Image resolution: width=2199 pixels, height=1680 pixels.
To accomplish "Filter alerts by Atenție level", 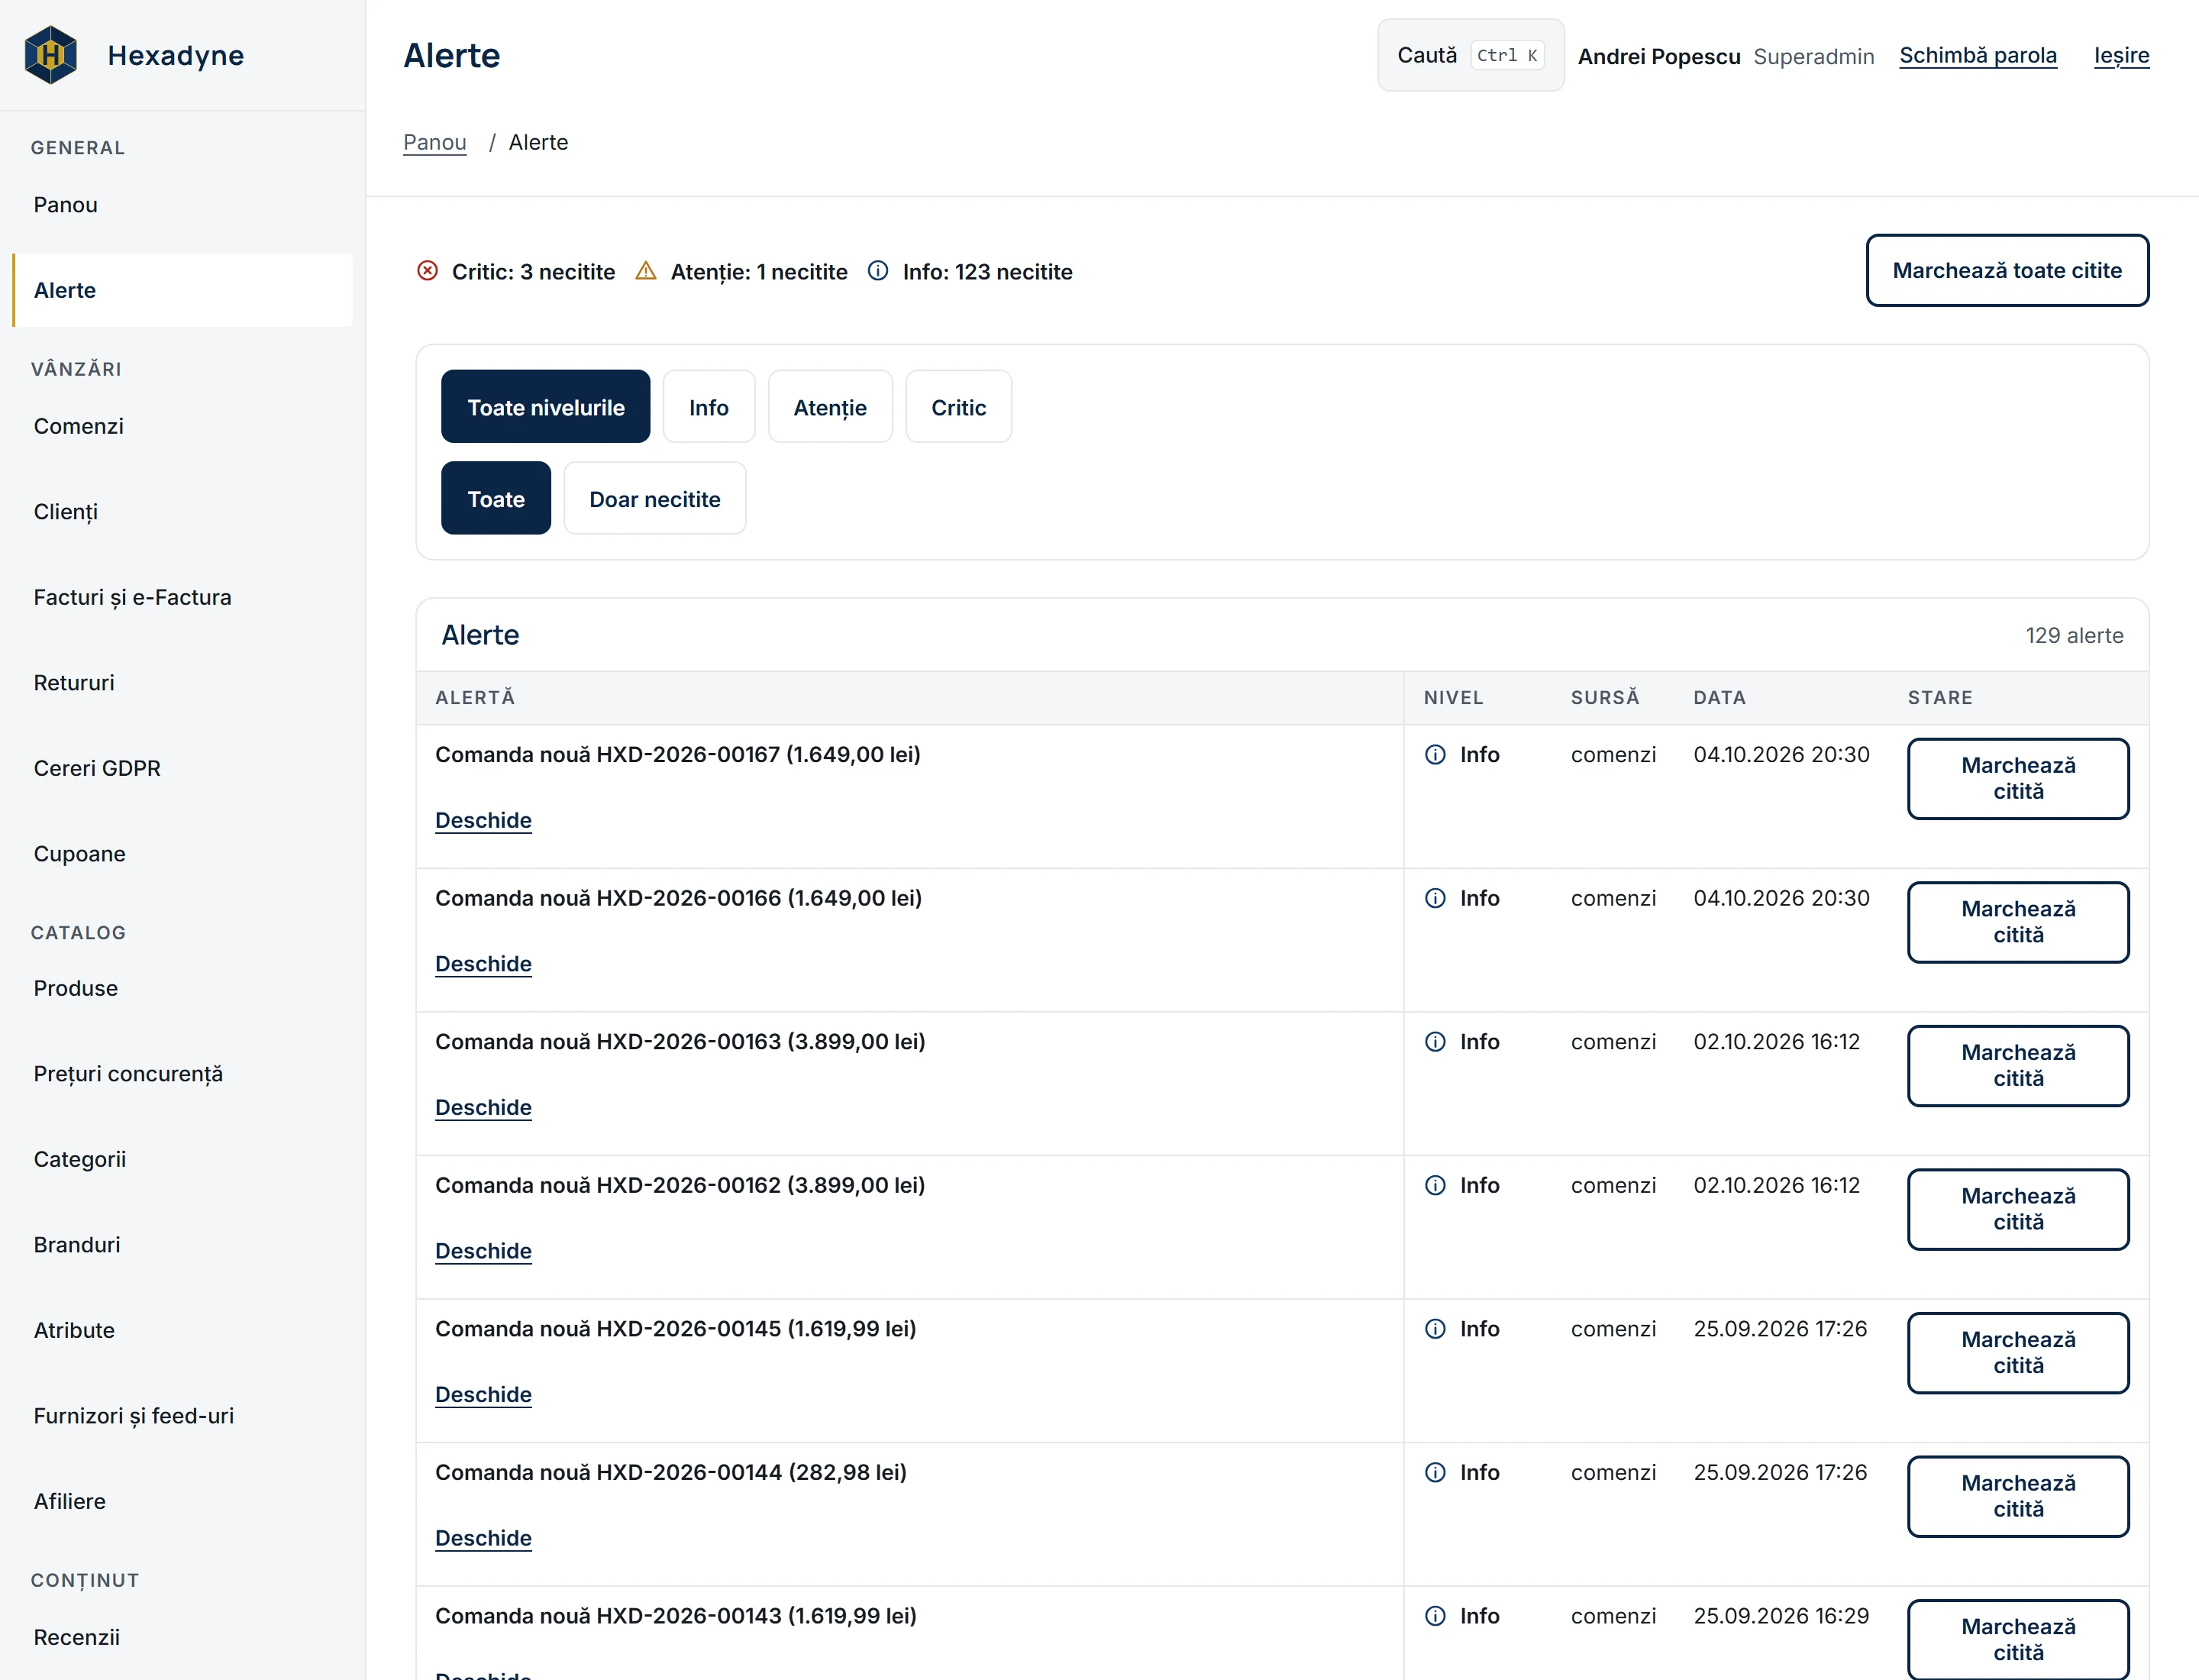I will click(830, 407).
